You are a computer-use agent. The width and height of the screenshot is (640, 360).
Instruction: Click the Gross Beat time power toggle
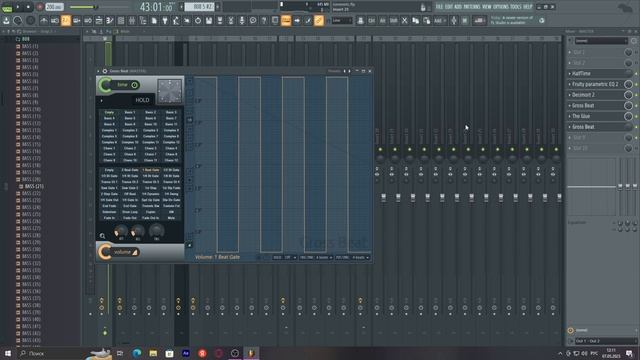point(134,85)
